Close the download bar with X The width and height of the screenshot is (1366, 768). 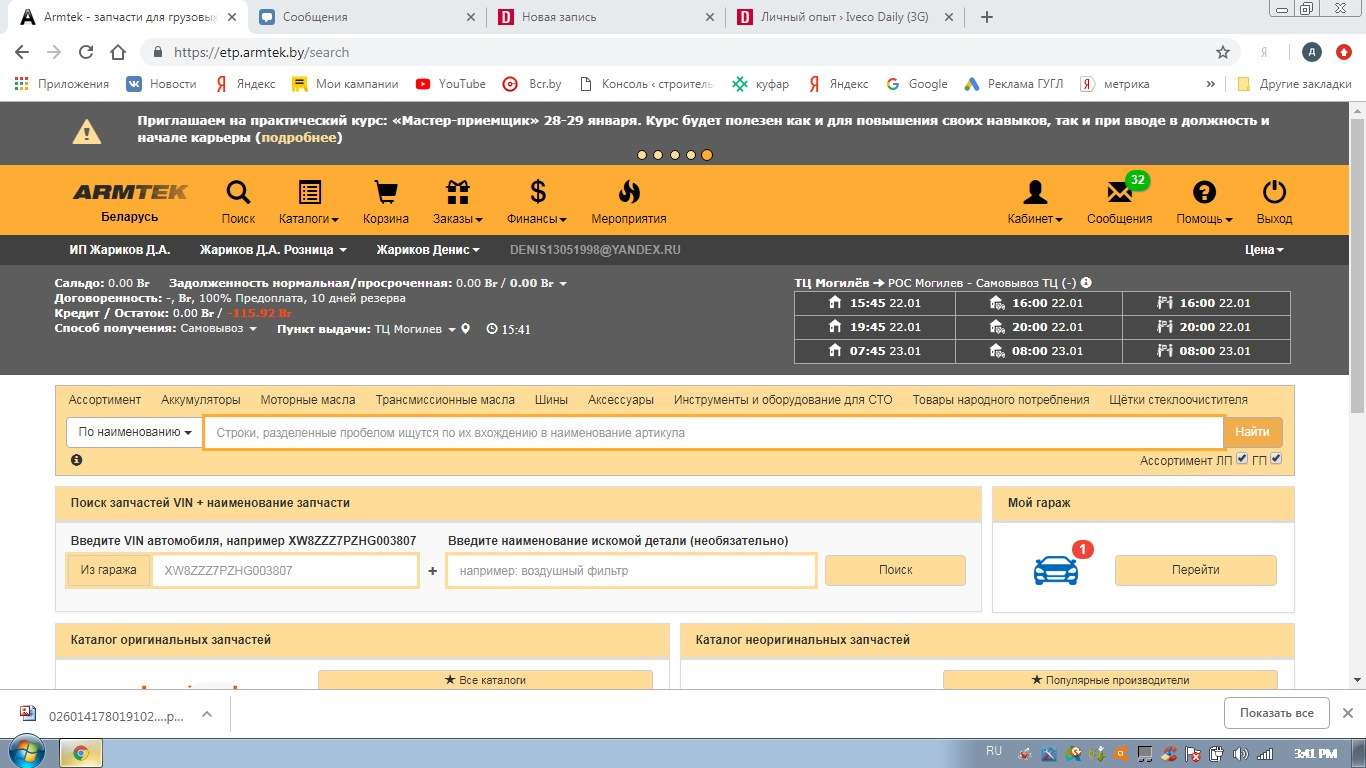tap(1348, 714)
